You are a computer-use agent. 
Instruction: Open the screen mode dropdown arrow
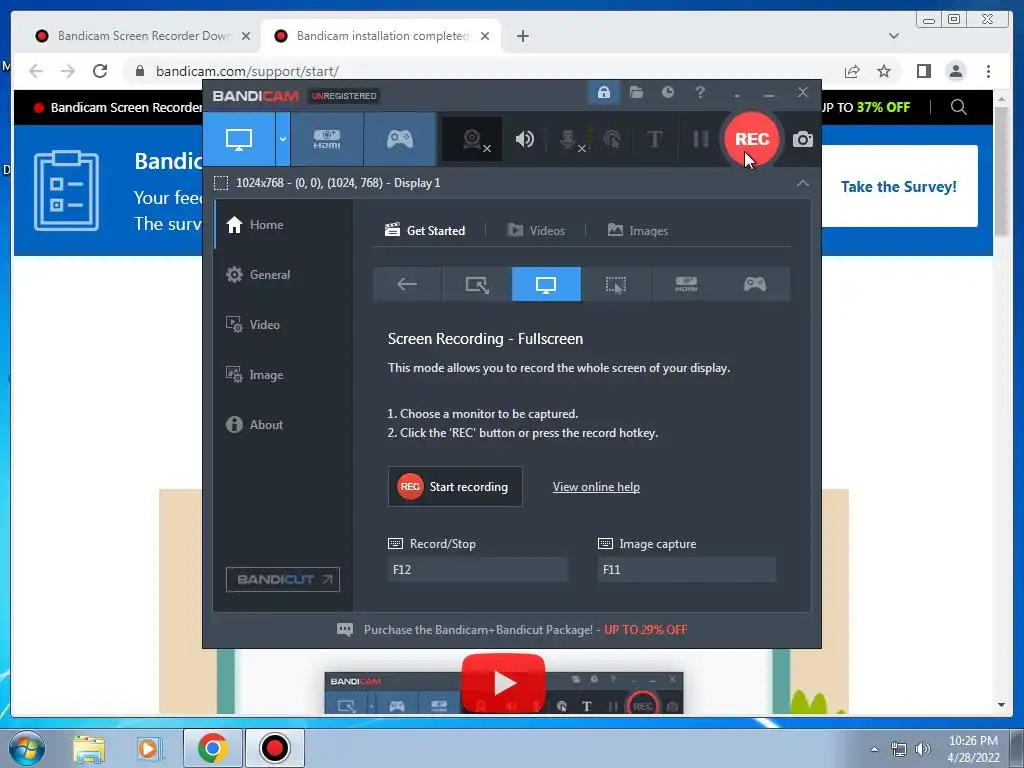coord(283,139)
